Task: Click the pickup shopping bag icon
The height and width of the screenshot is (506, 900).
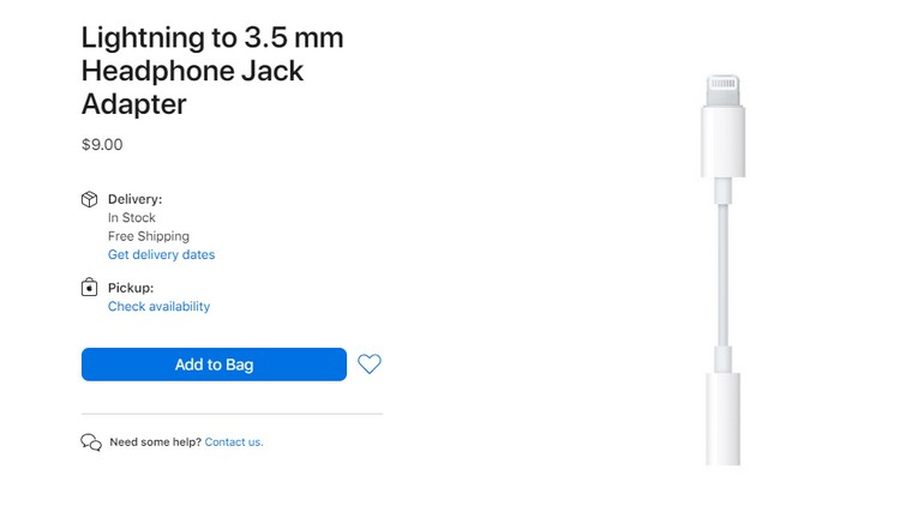Action: point(89,288)
